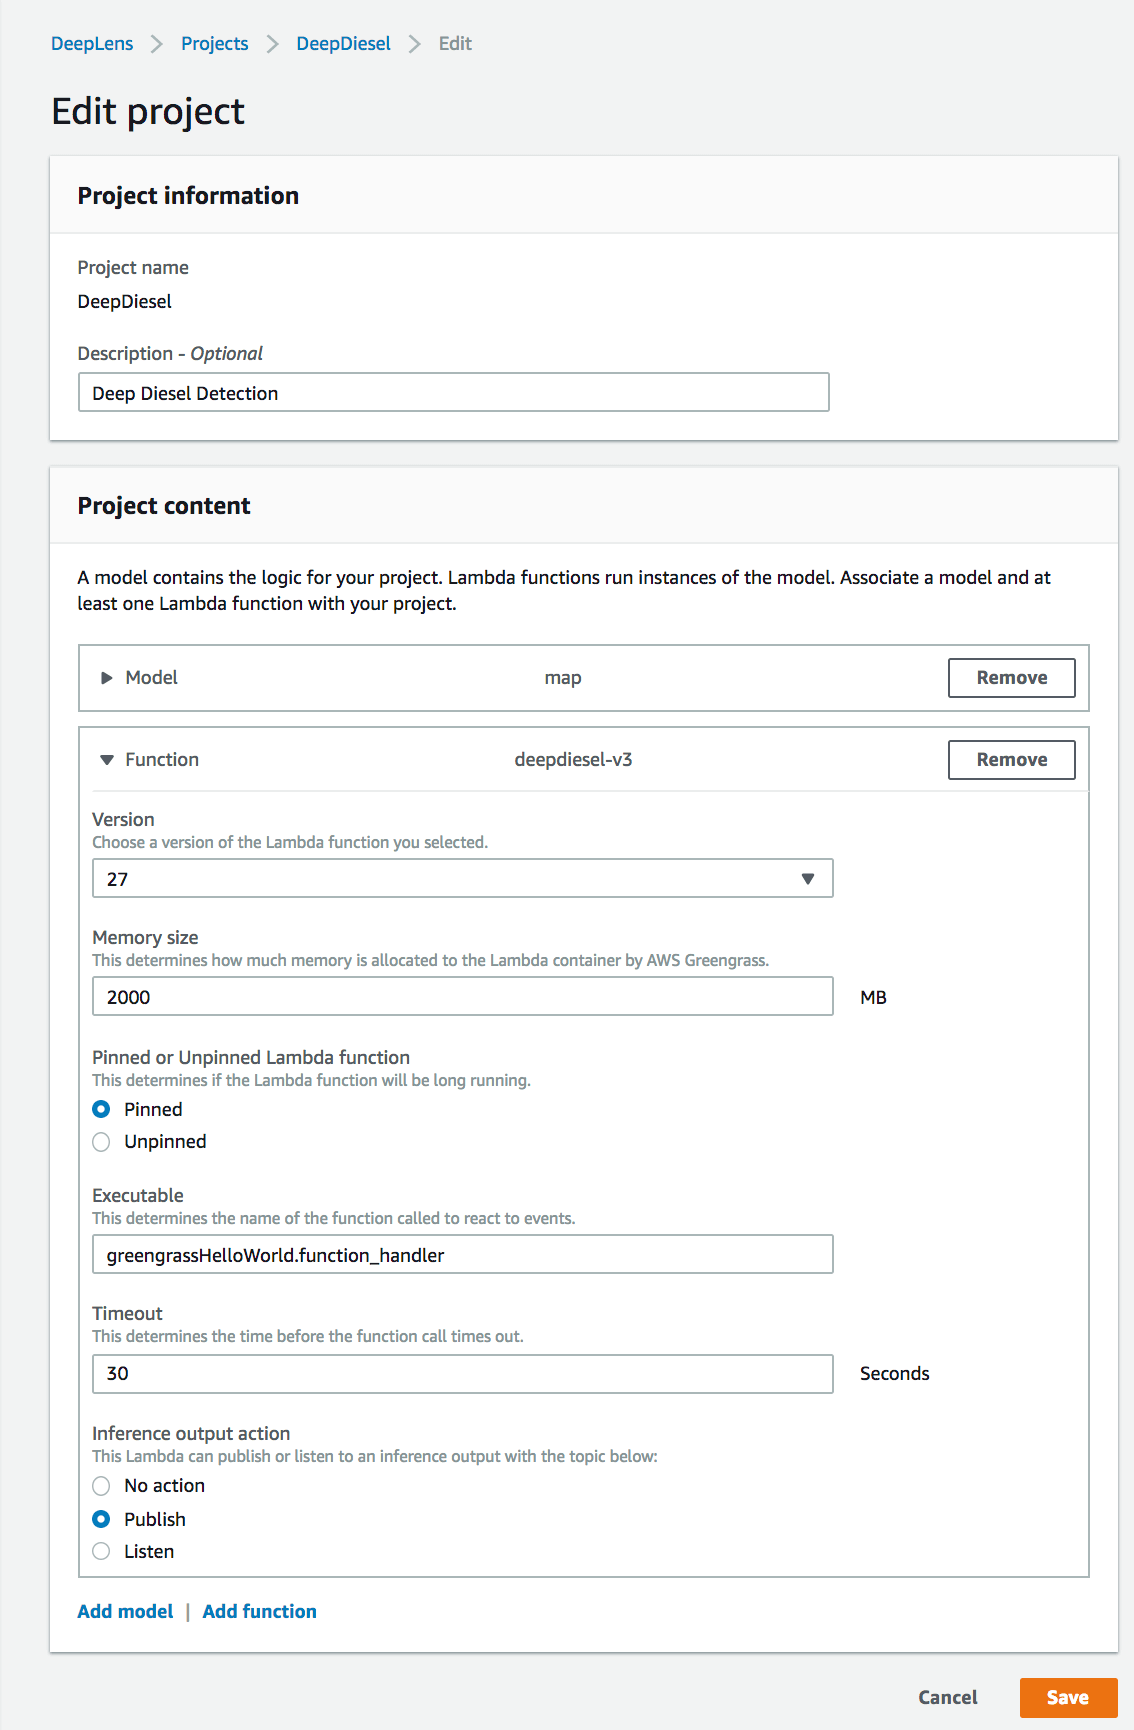Open Projects breadcrumb link
Viewport: 1134px width, 1730px height.
[x=214, y=44]
